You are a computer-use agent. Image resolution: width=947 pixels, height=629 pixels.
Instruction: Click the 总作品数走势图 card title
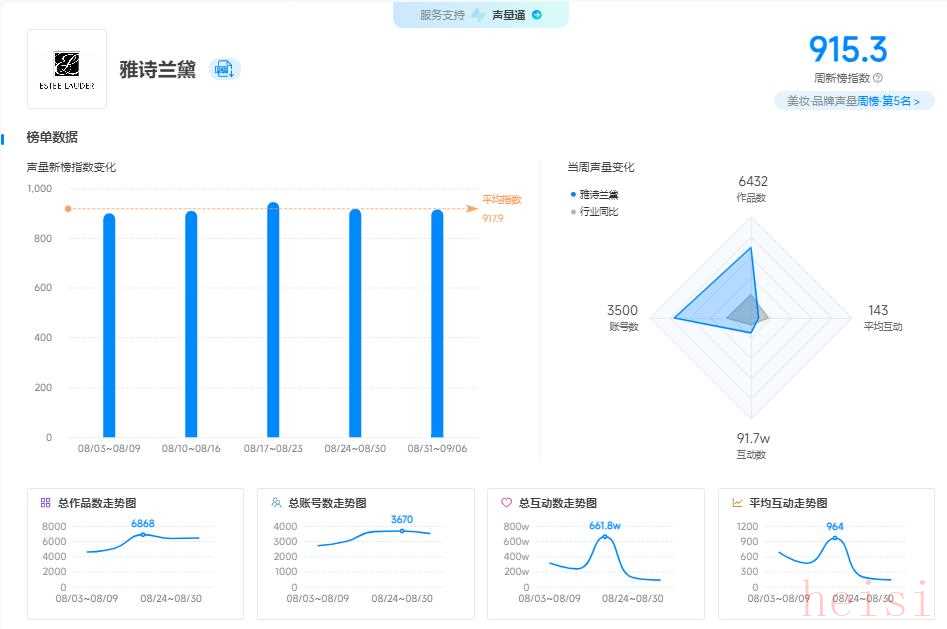97,503
